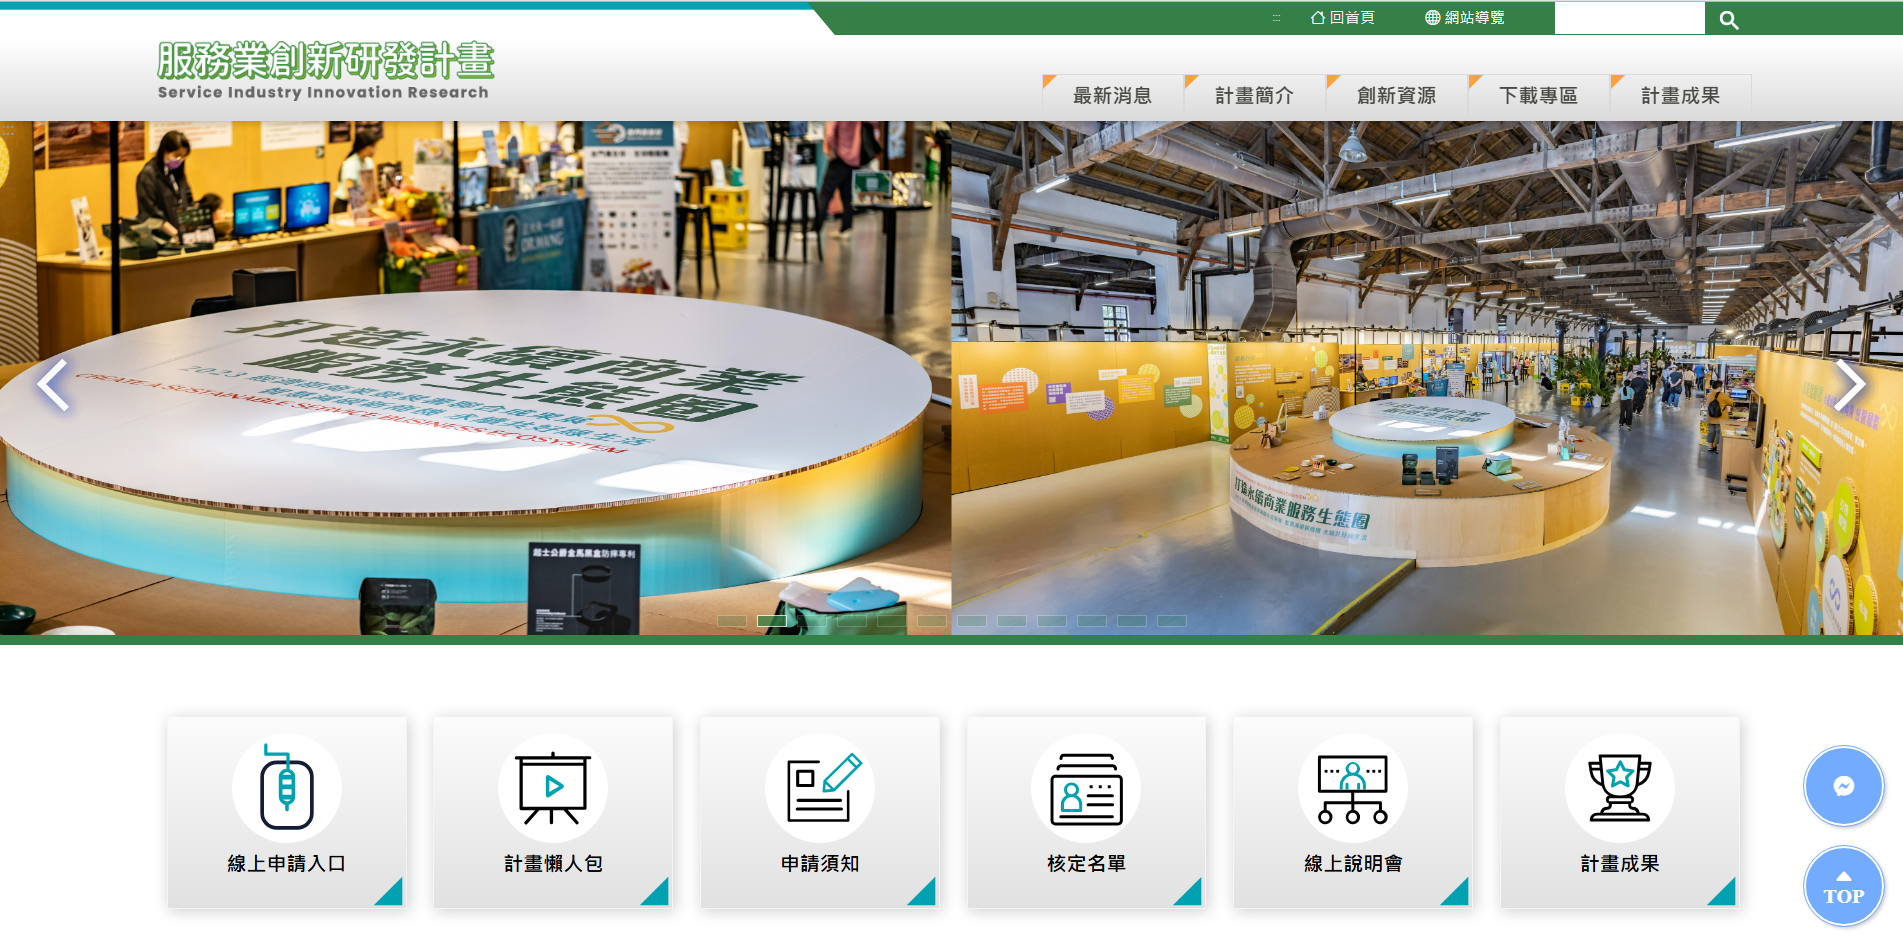Select the last carousel indicator
This screenshot has height=944, width=1903.
click(1171, 621)
